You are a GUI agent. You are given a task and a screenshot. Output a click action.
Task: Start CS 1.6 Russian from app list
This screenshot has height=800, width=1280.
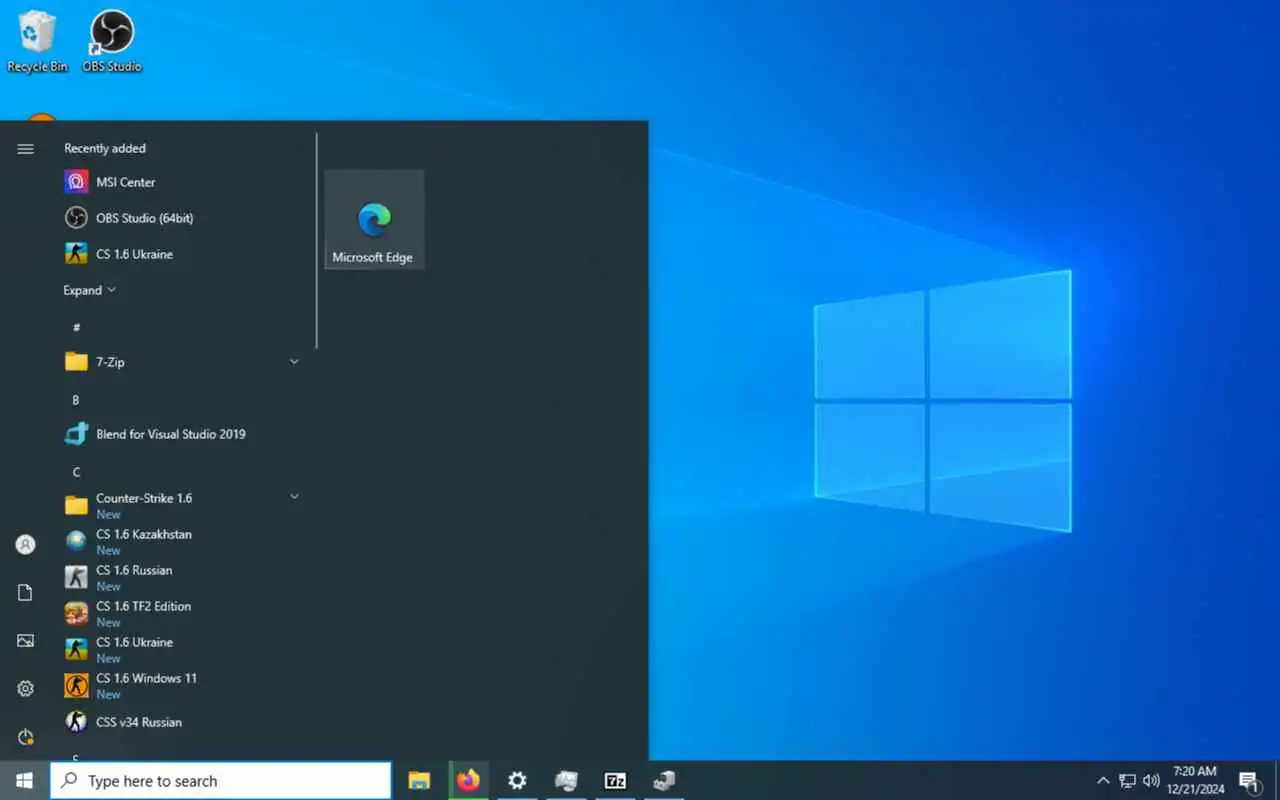click(x=180, y=577)
